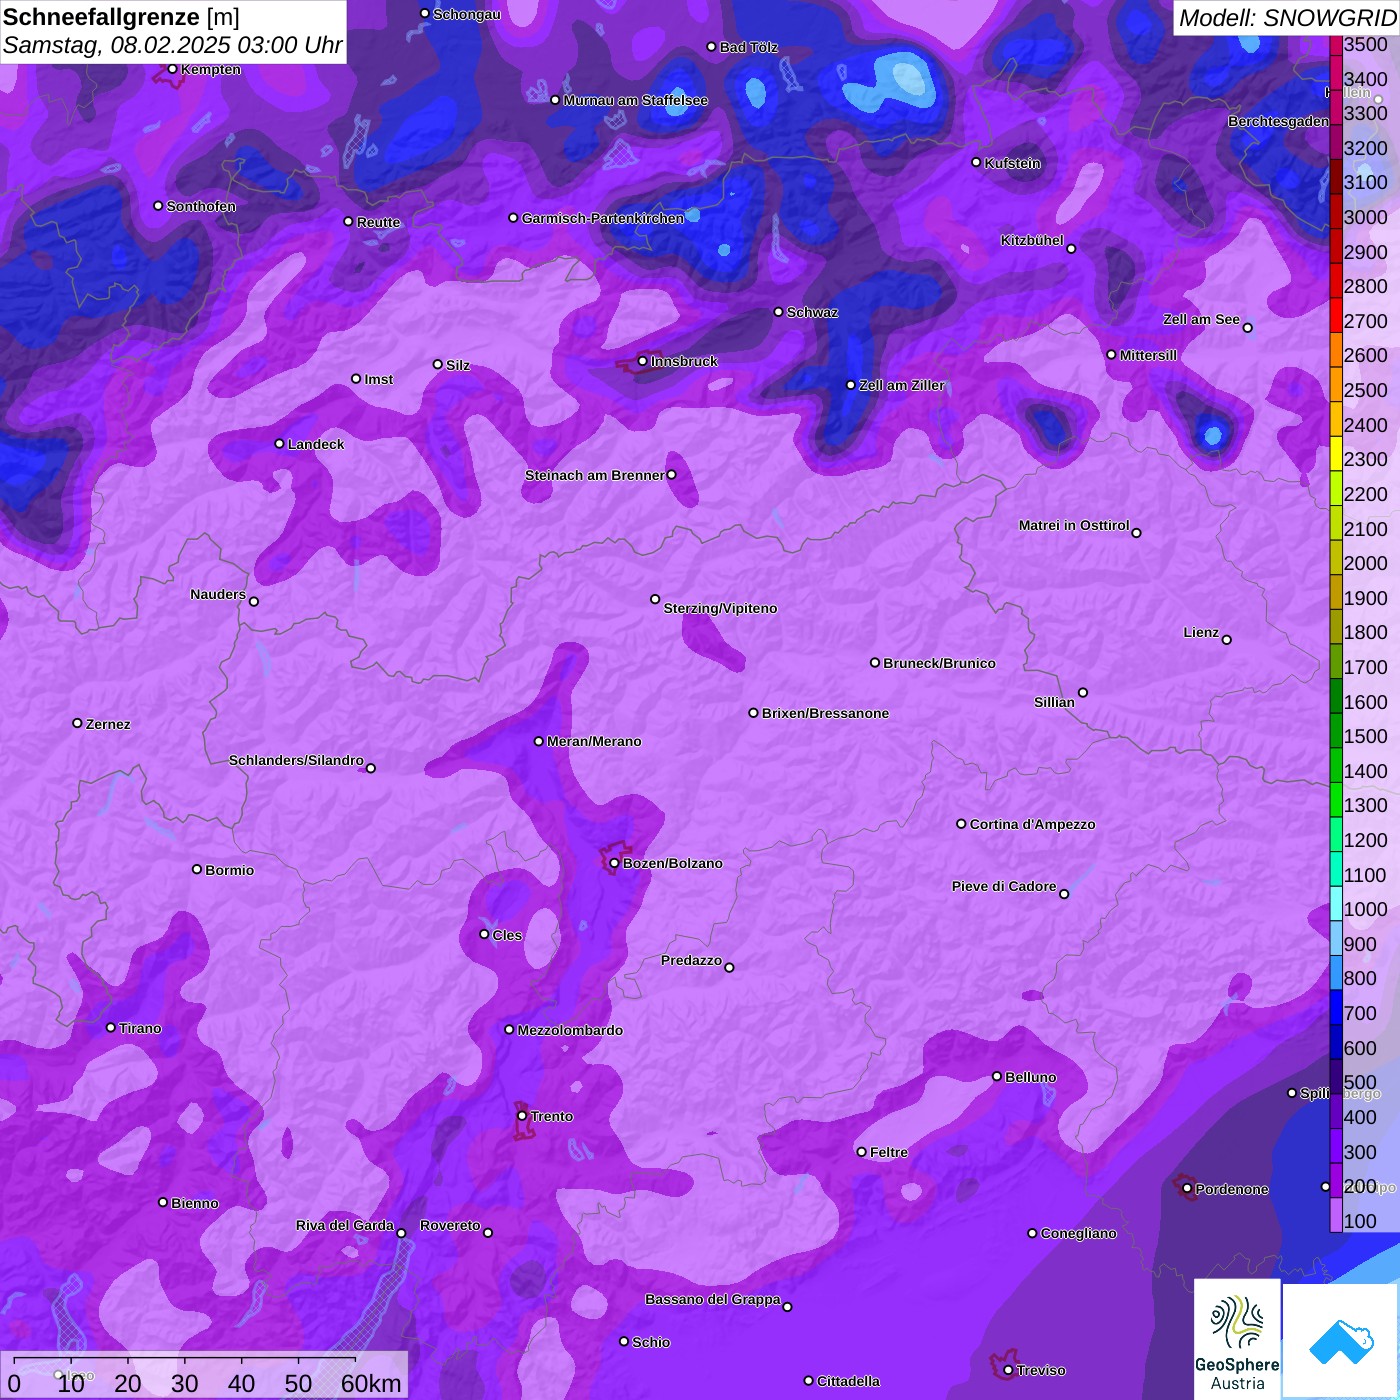Click the 'Trento' city label
This screenshot has width=1400, height=1400.
552,1116
